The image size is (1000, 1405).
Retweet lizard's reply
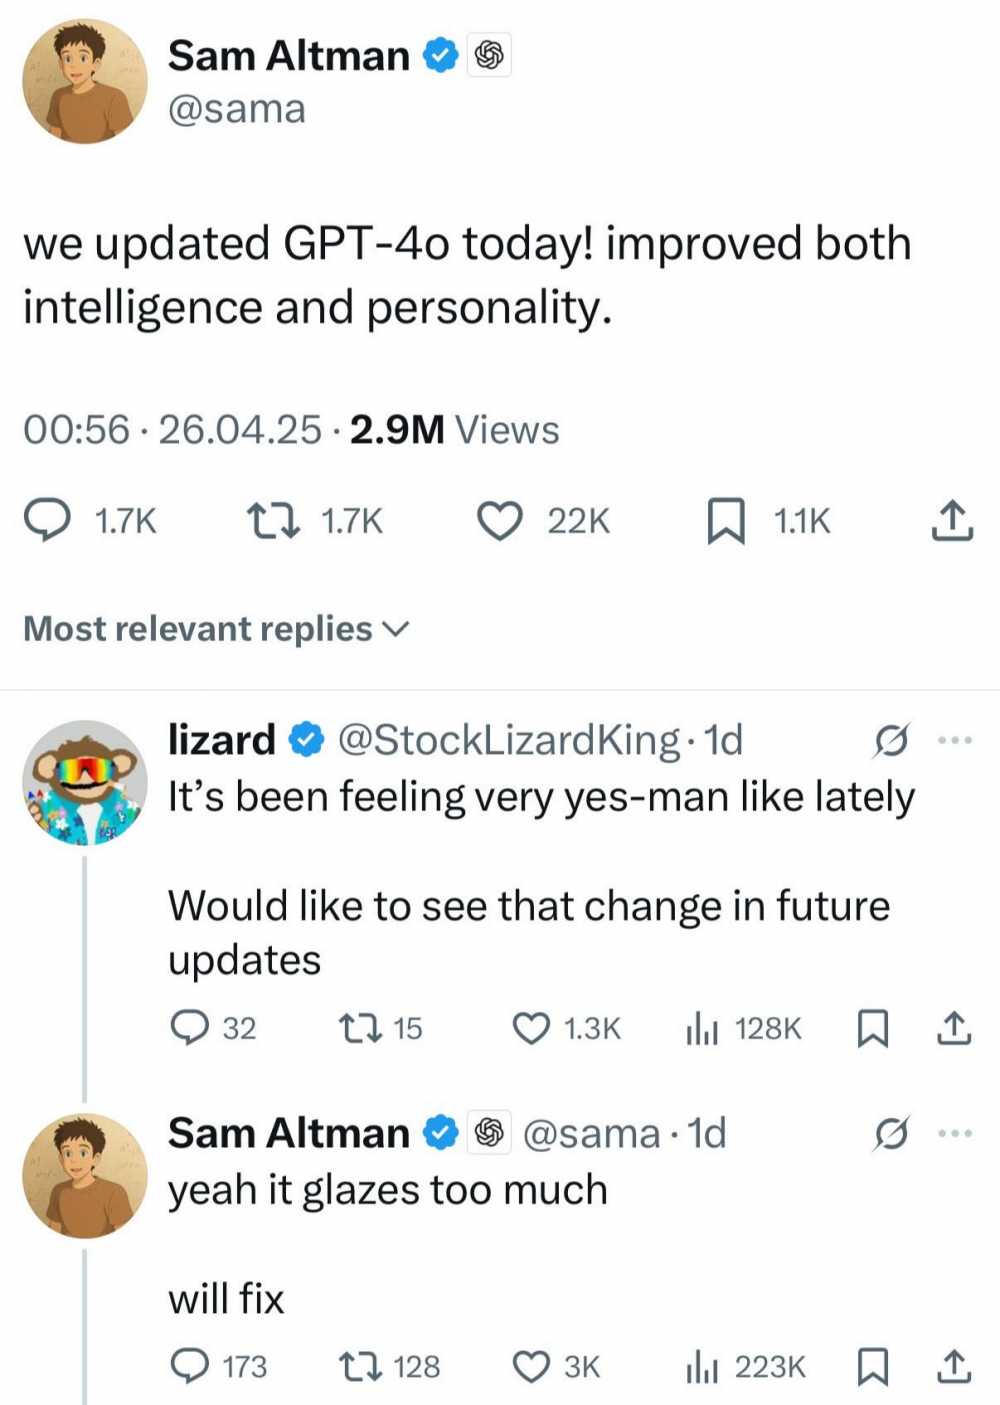pos(358,1028)
